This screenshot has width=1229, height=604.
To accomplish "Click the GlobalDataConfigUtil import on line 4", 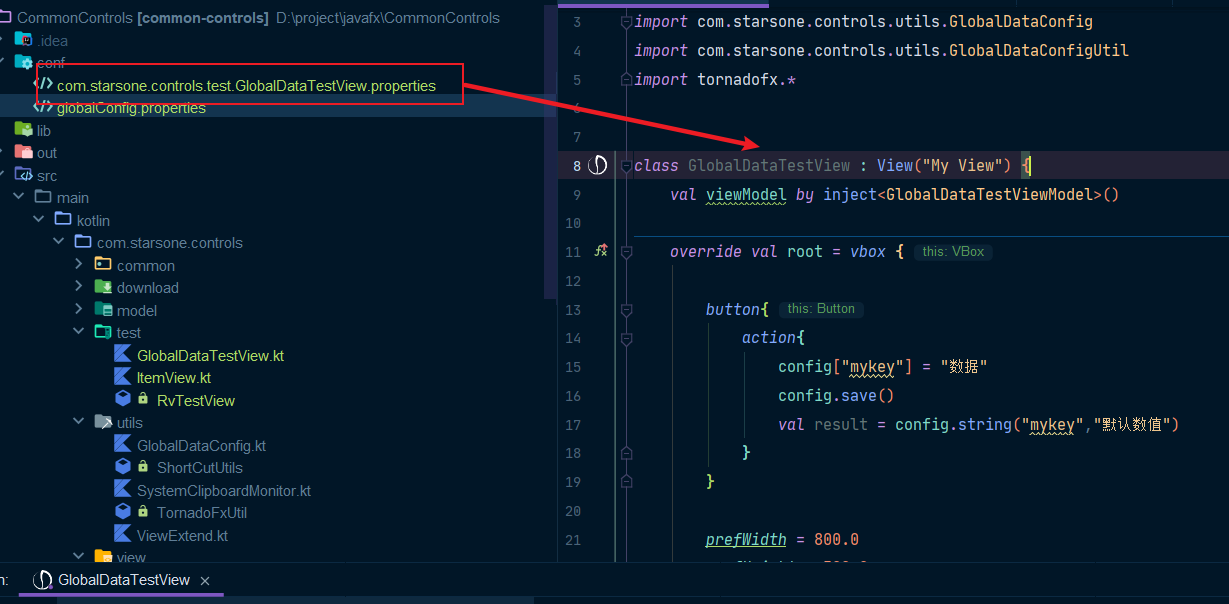I will tap(1039, 50).
